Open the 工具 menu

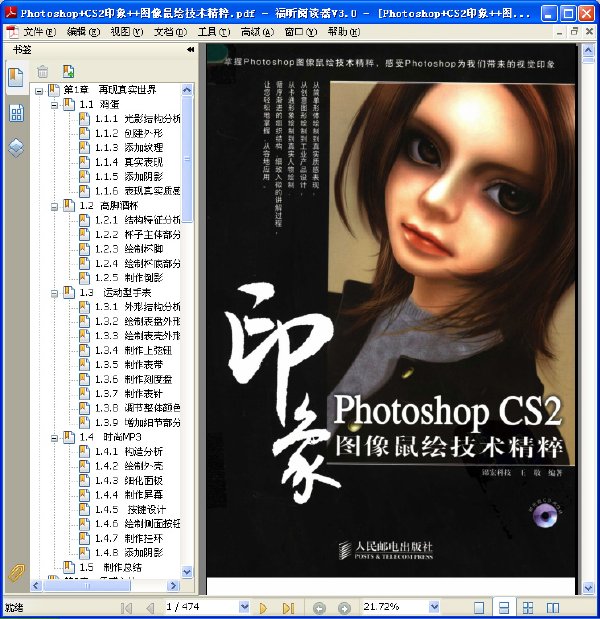pos(214,32)
